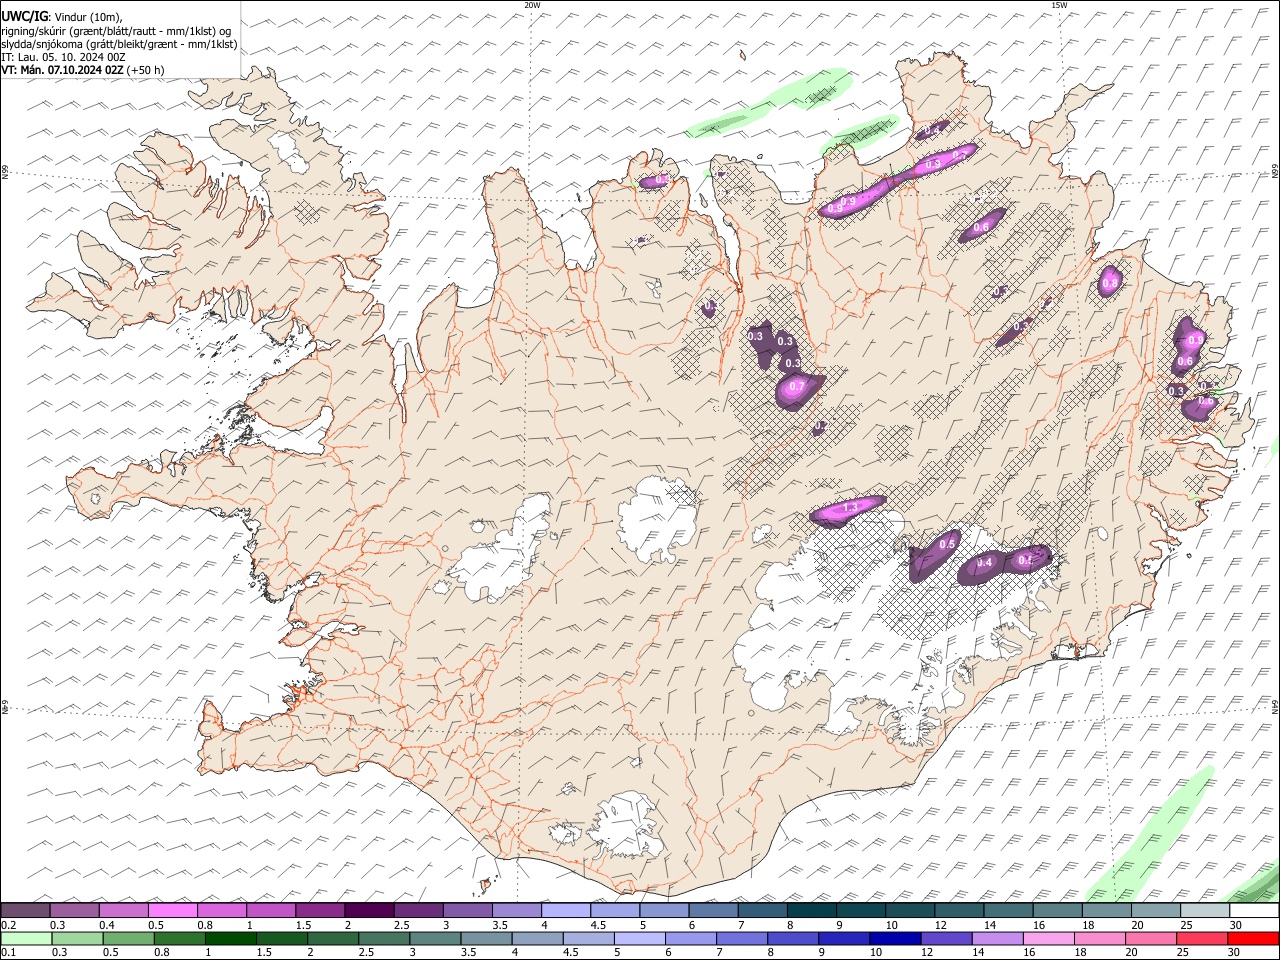Select bottom-row grey-green swatch at 3
Image resolution: width=1280 pixels, height=960 pixels.
pyautogui.click(x=435, y=938)
